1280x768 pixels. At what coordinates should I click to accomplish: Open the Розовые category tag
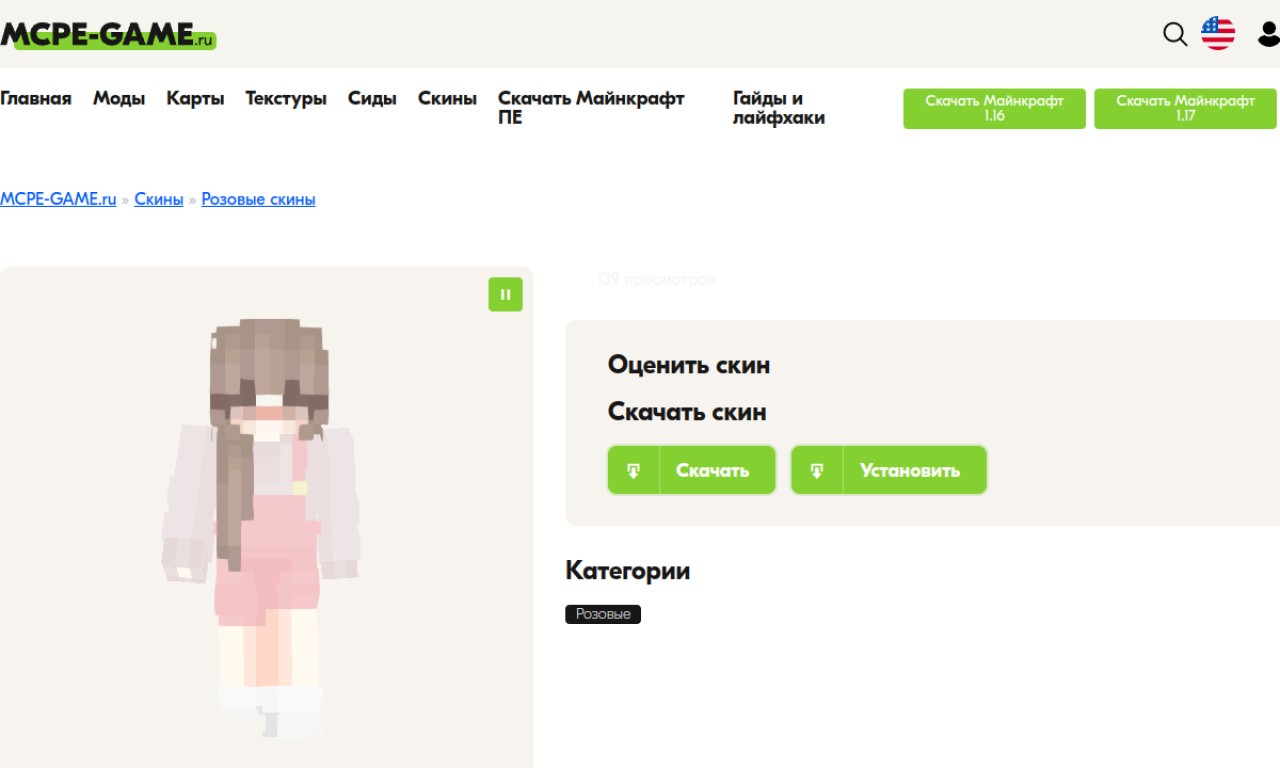click(x=603, y=614)
